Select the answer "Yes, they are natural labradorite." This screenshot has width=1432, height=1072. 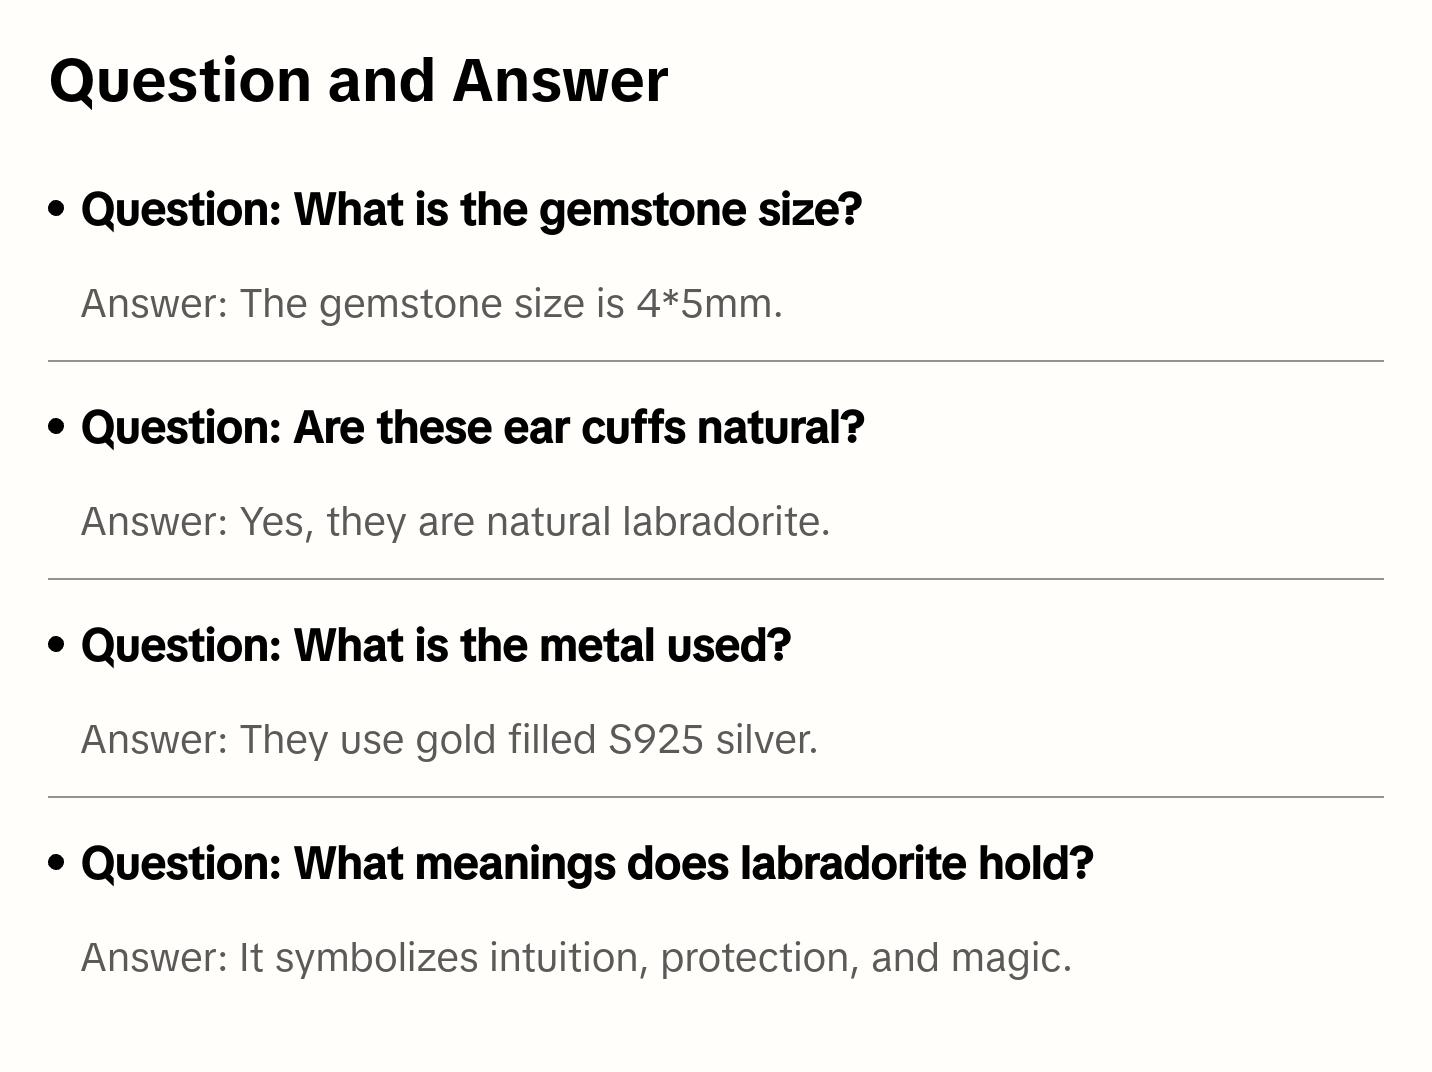click(455, 521)
